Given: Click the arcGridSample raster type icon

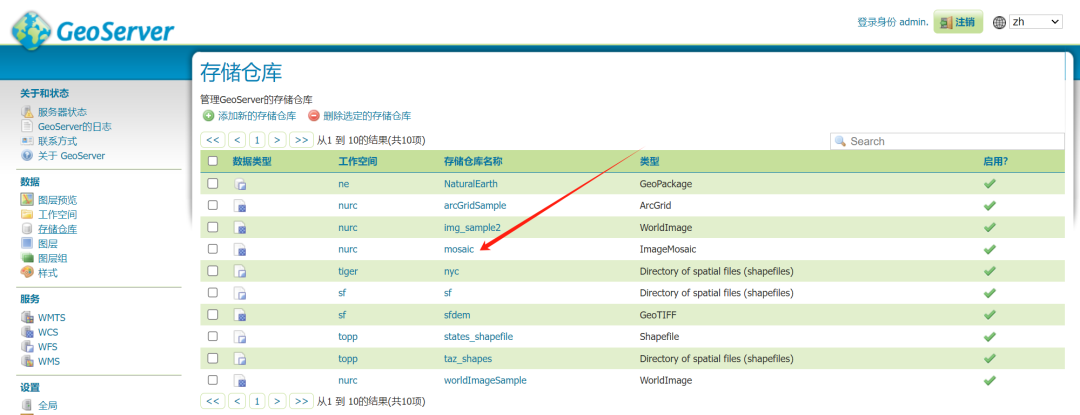Looking at the screenshot, I should coord(240,206).
